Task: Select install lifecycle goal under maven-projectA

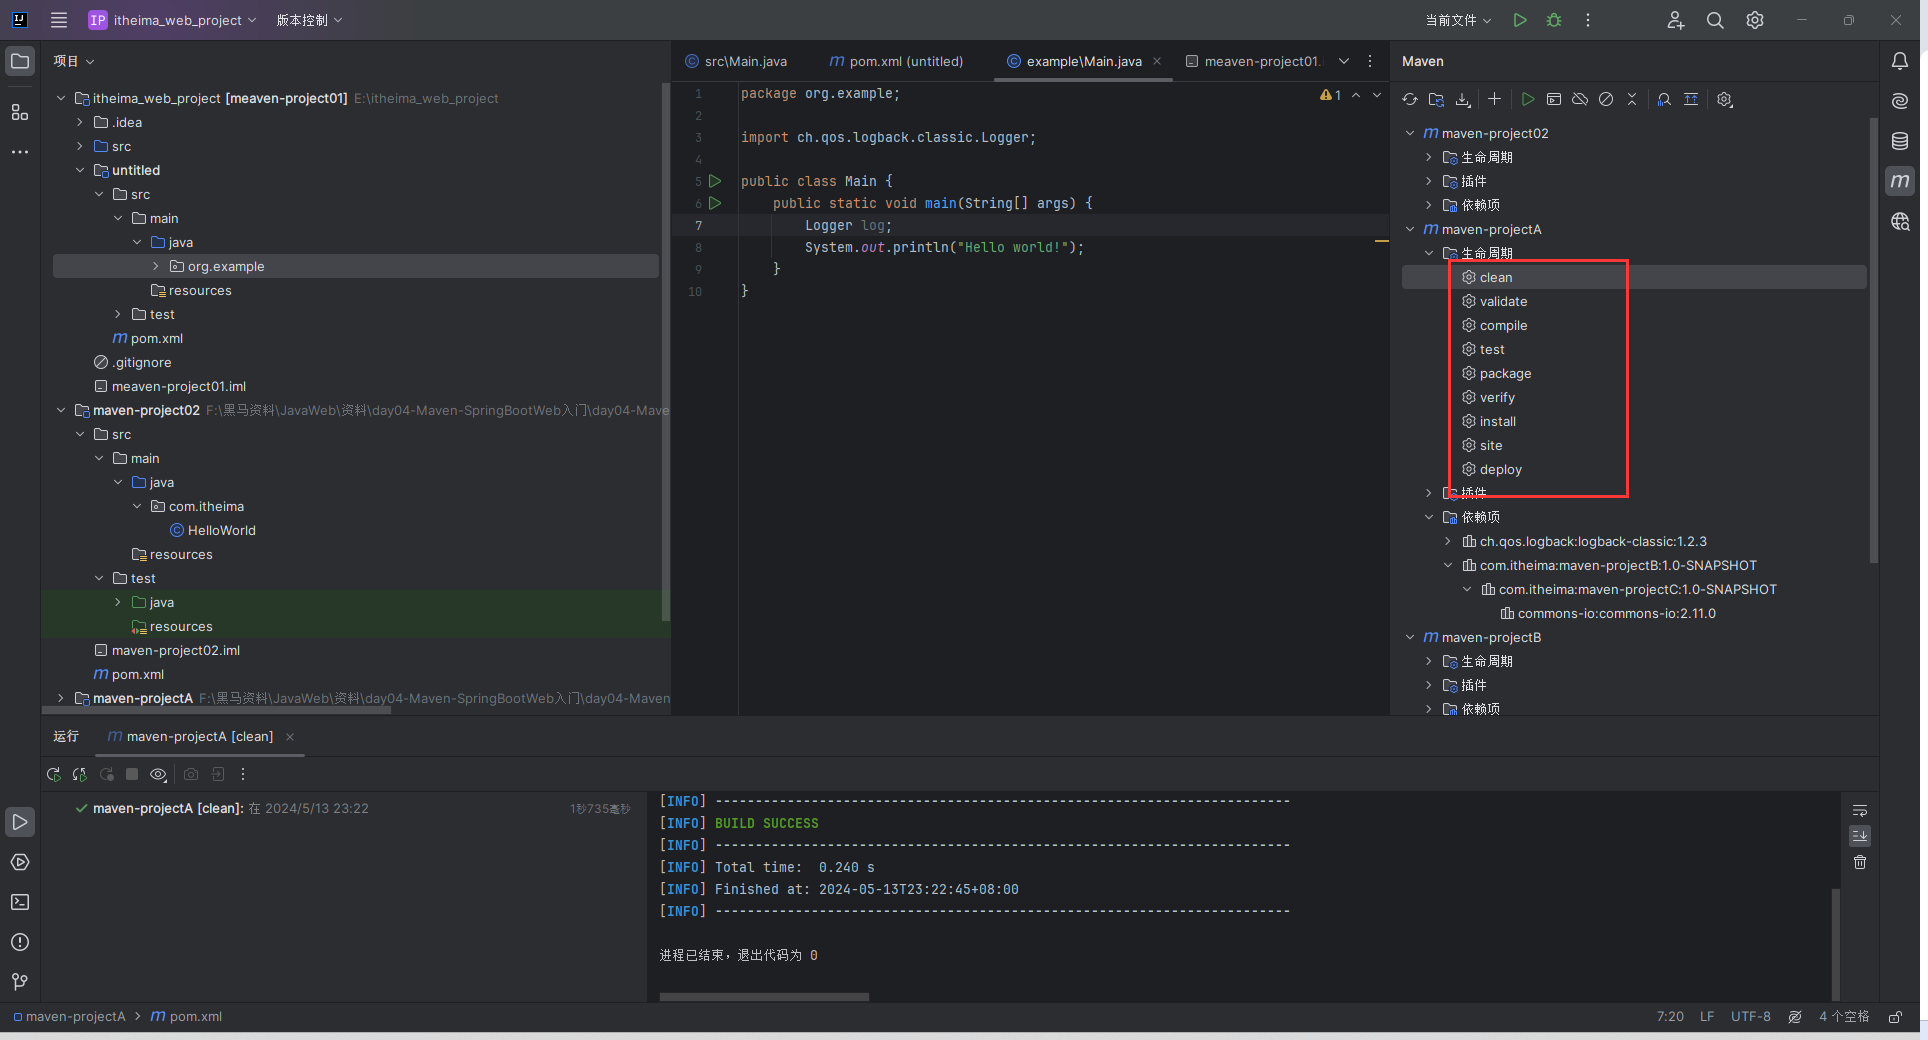Action: click(x=1497, y=421)
